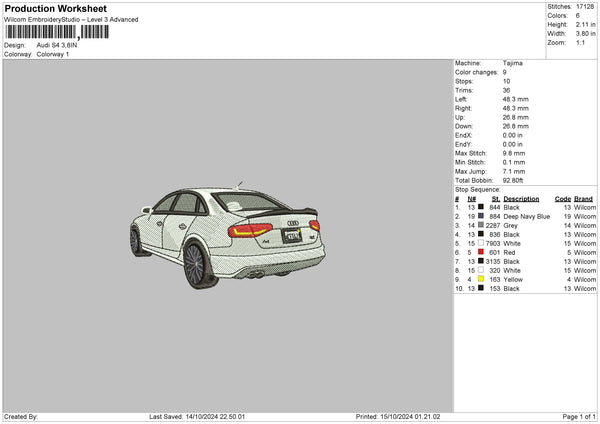Viewport: 600px width, 424px height.
Task: Click the Trims value '36'
Action: click(x=506, y=90)
